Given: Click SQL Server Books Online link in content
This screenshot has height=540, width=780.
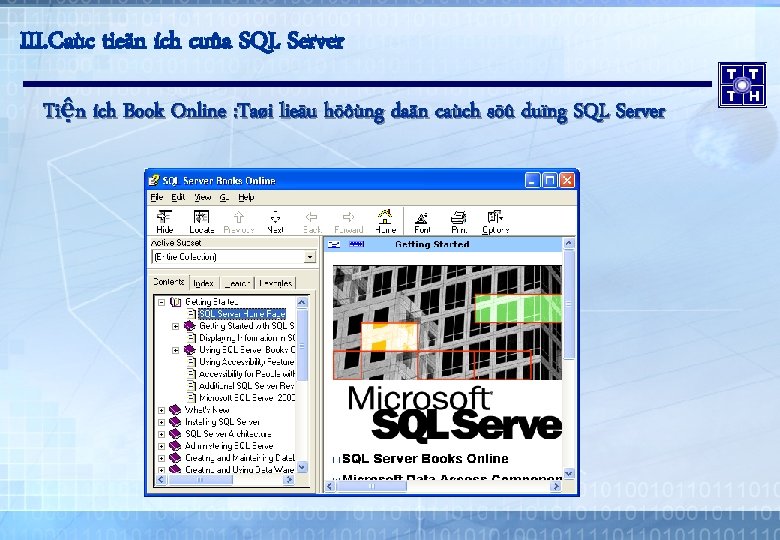Looking at the screenshot, I should [x=425, y=458].
